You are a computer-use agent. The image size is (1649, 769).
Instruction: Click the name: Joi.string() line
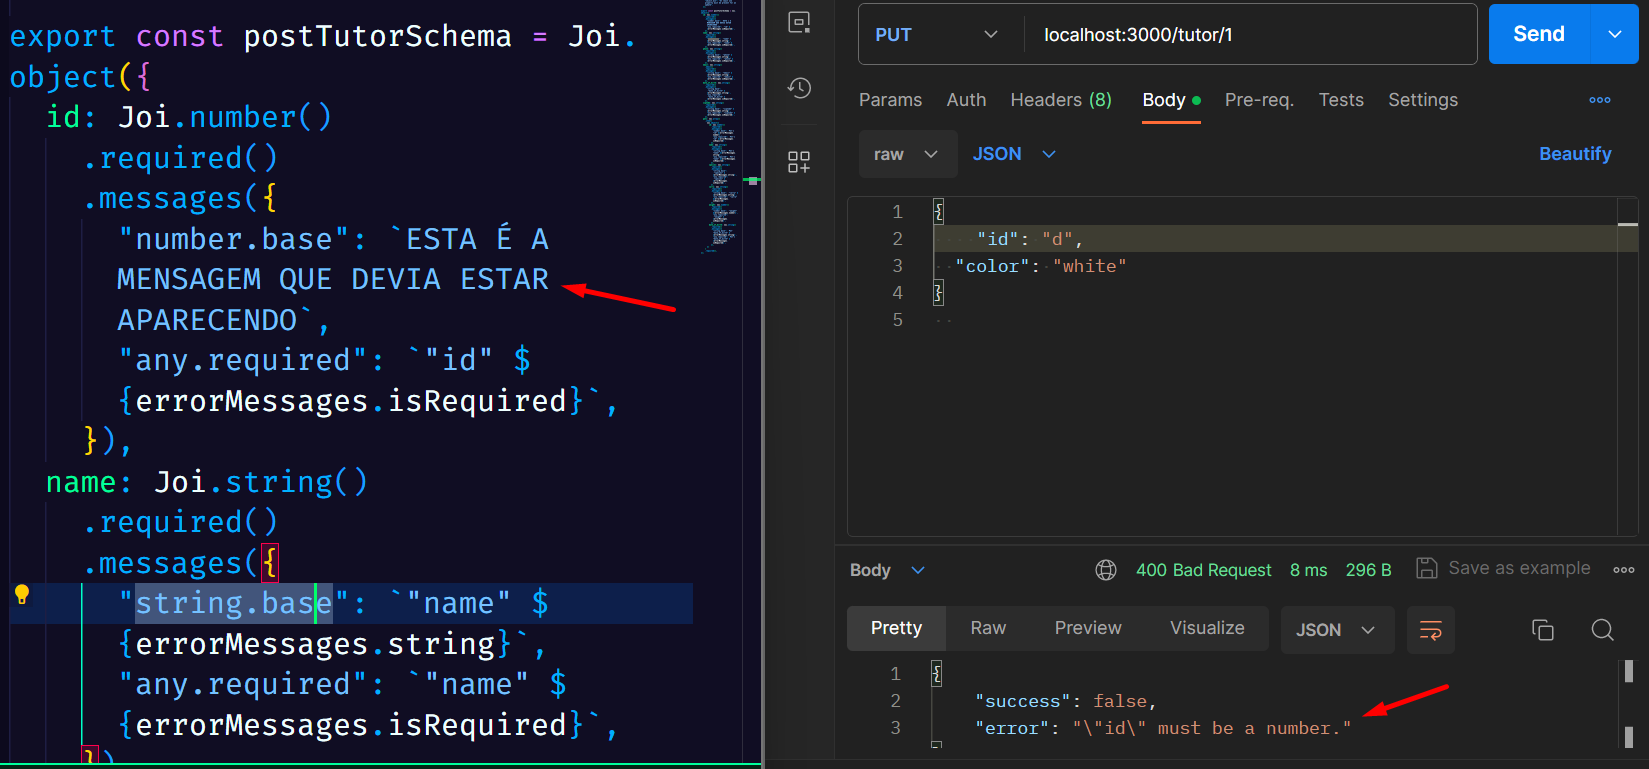coord(207,482)
